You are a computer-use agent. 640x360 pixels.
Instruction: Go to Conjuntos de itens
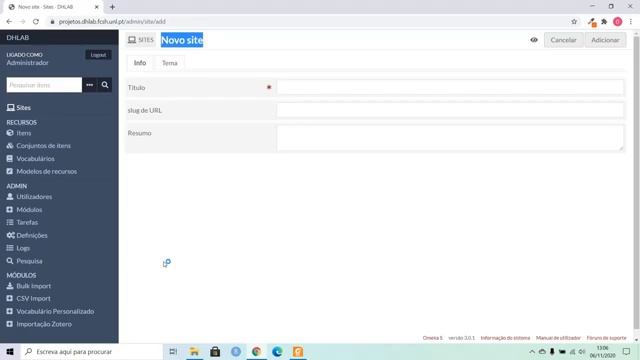click(39, 146)
